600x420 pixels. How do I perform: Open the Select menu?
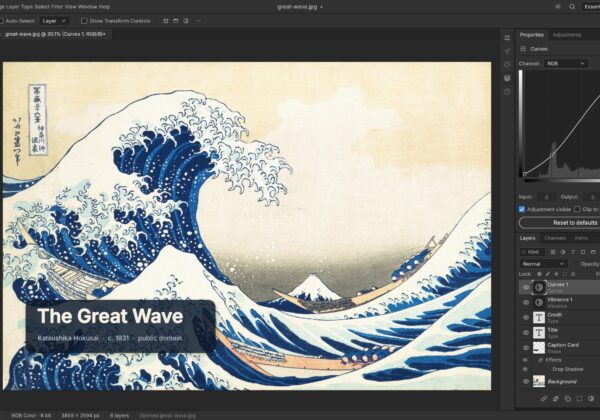pos(42,7)
